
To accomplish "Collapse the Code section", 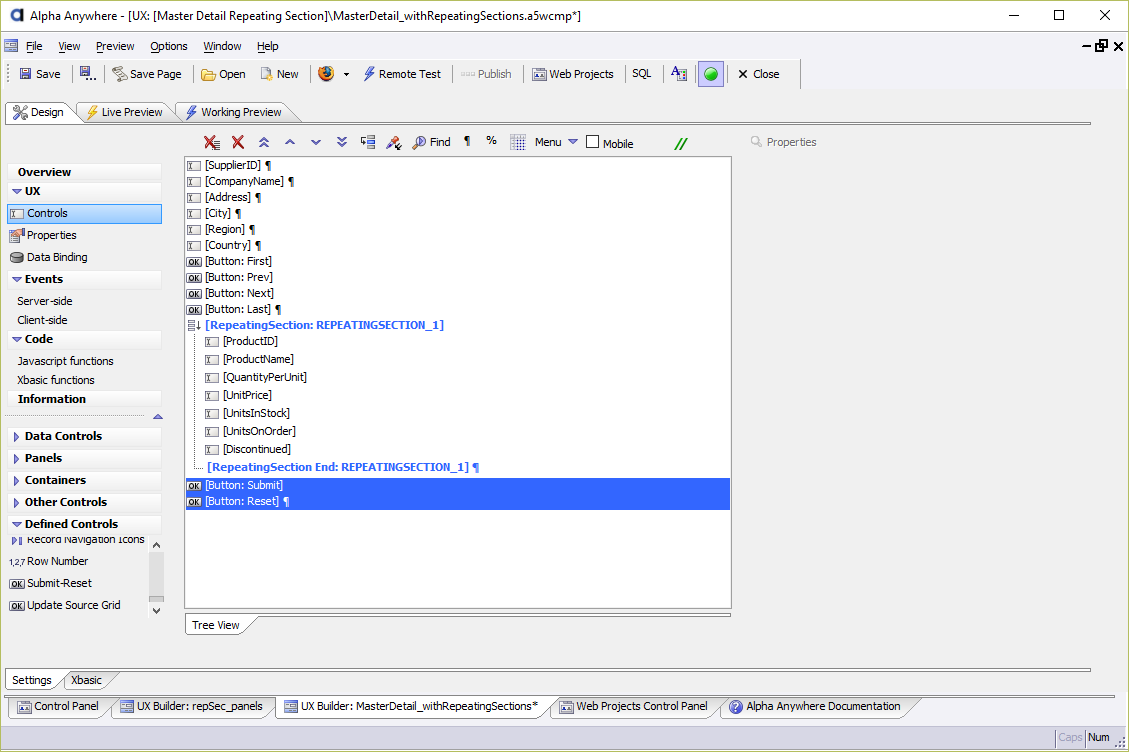I will pos(17,339).
